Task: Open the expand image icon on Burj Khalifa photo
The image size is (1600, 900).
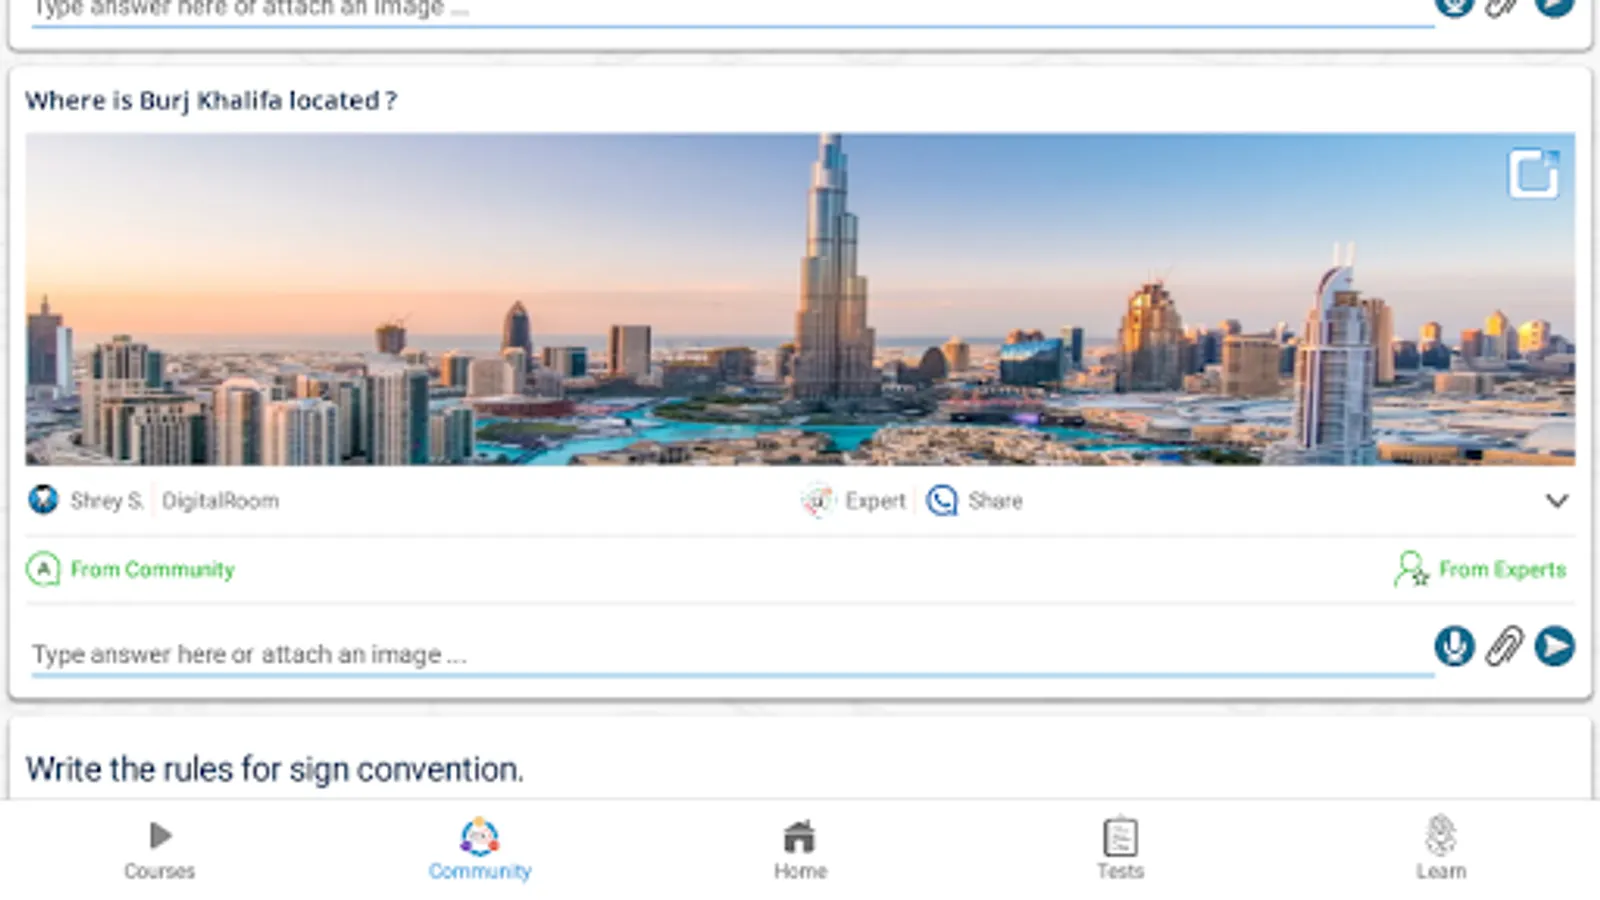Action: 1533,174
